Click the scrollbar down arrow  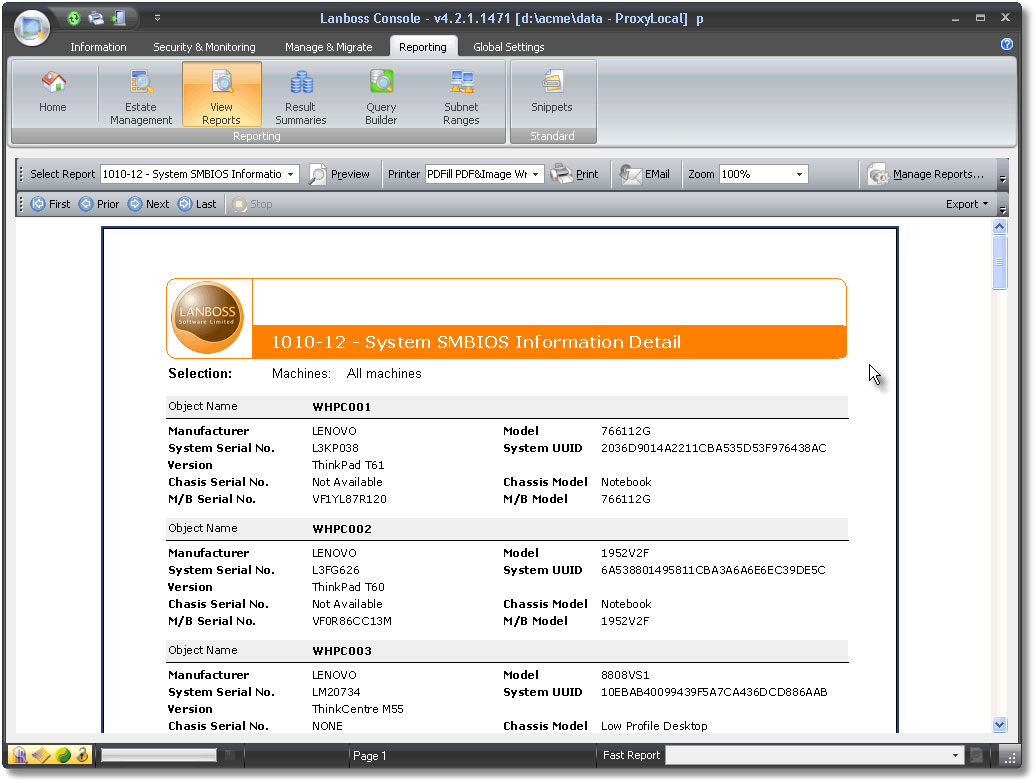point(1000,724)
